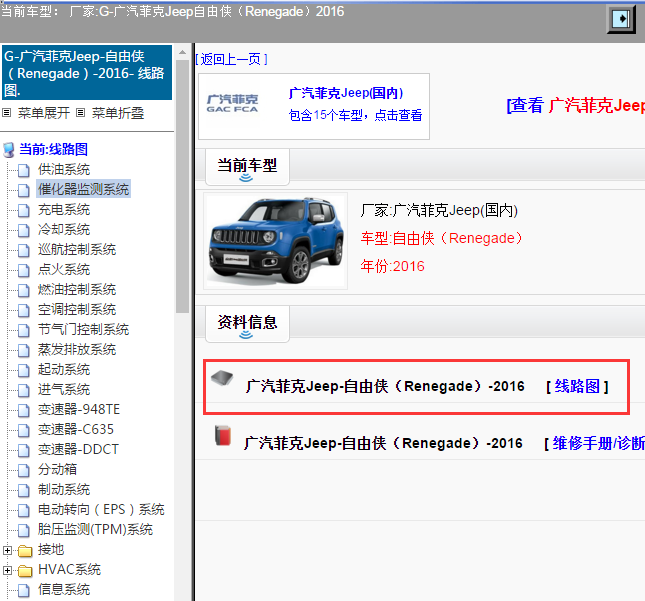Image resolution: width=645 pixels, height=601 pixels.
Task: Click the page icon for 信息系统
Action: 24,590
